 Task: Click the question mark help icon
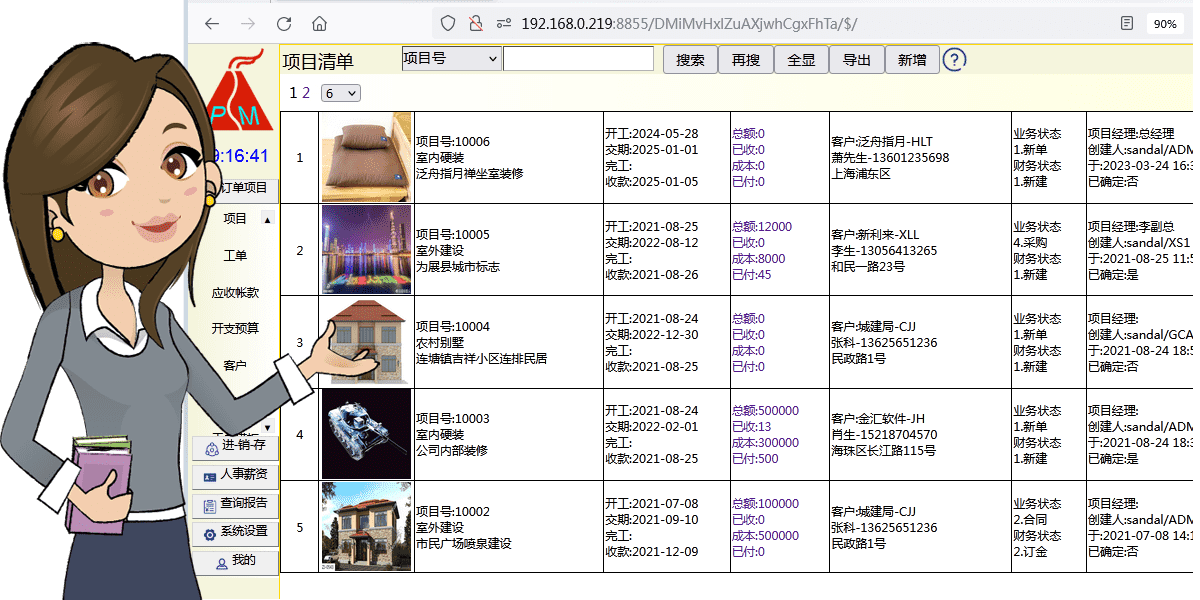pos(956,60)
